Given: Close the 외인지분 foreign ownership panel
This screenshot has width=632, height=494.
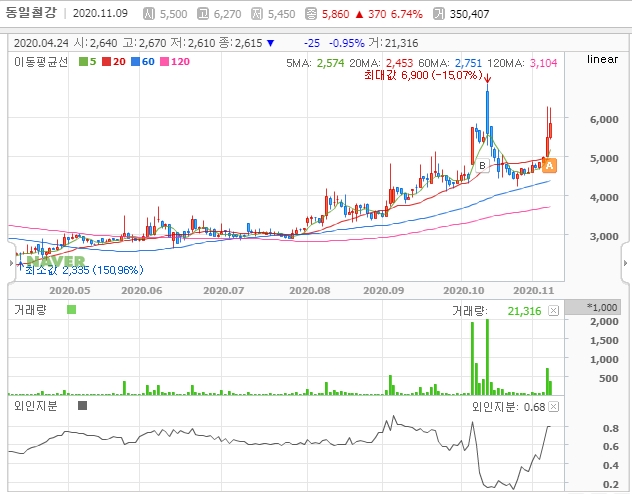Looking at the screenshot, I should (553, 407).
